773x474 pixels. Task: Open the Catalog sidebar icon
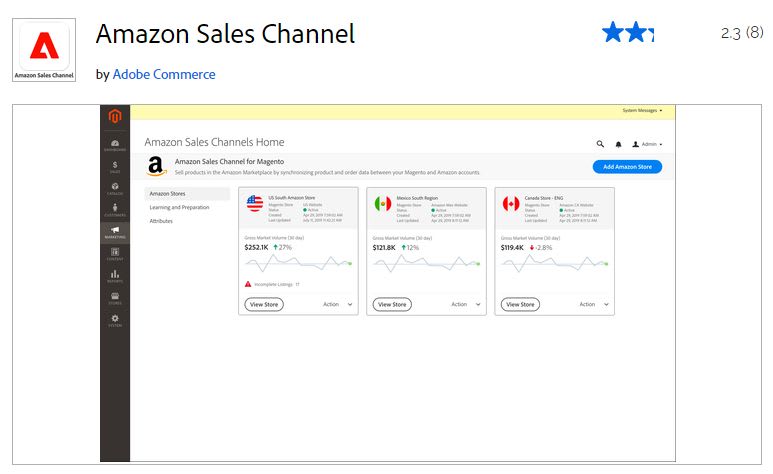(115, 188)
